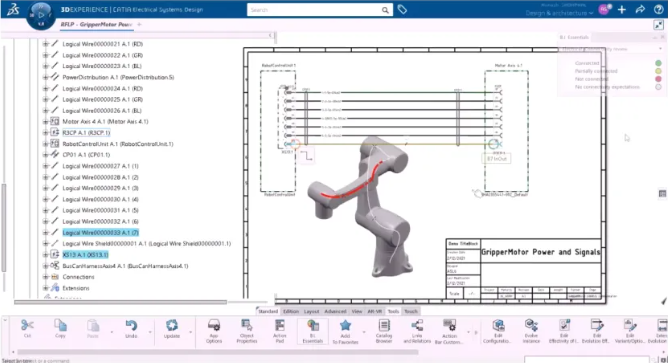Viewport: 668px width, 363px height.
Task: Click Add To Favorites star icon
Action: pos(345,326)
